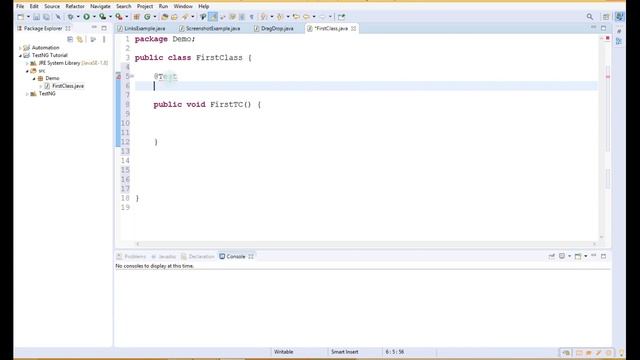Collapse the src folder node
Viewport: 640px width, 360px height.
[x=27, y=71]
